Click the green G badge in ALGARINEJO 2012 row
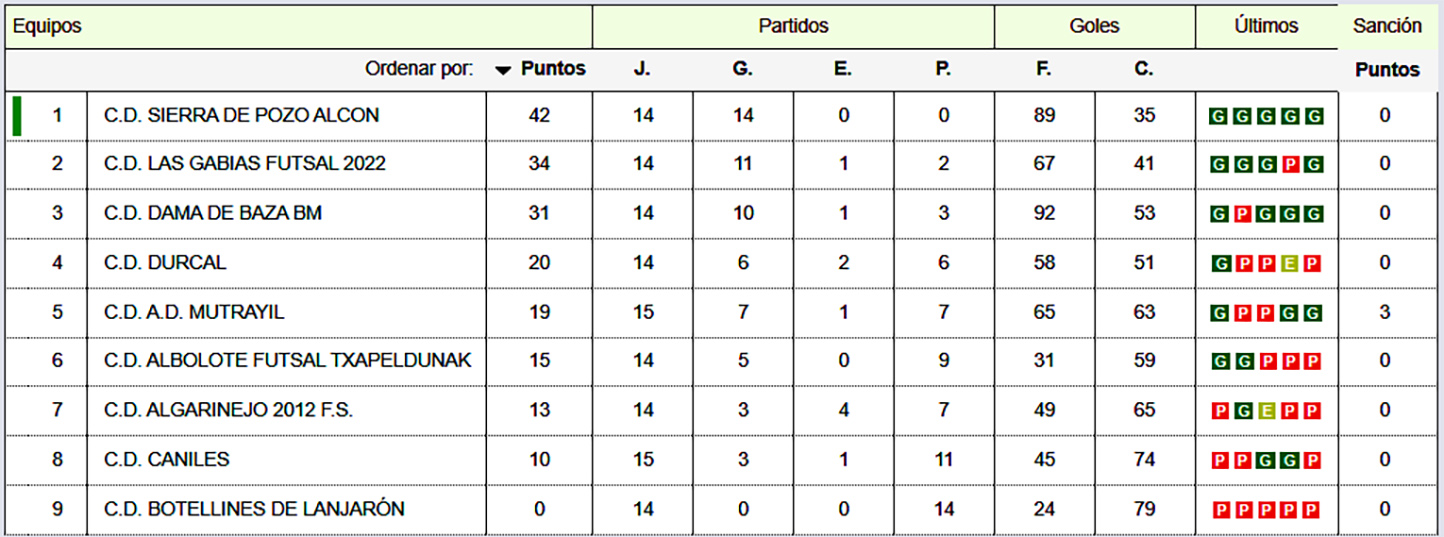Image resolution: width=1444 pixels, height=537 pixels. pos(1243,411)
